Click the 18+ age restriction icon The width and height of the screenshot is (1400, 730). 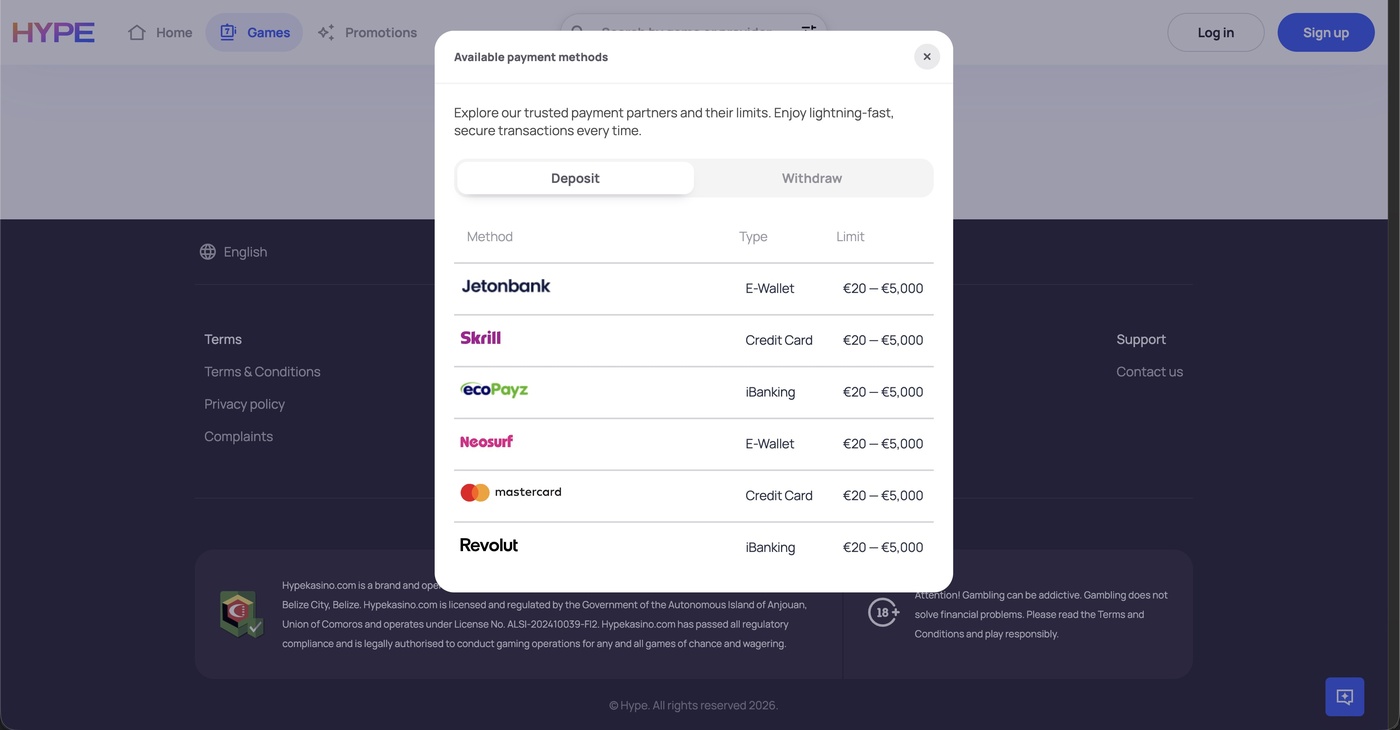[x=883, y=612]
